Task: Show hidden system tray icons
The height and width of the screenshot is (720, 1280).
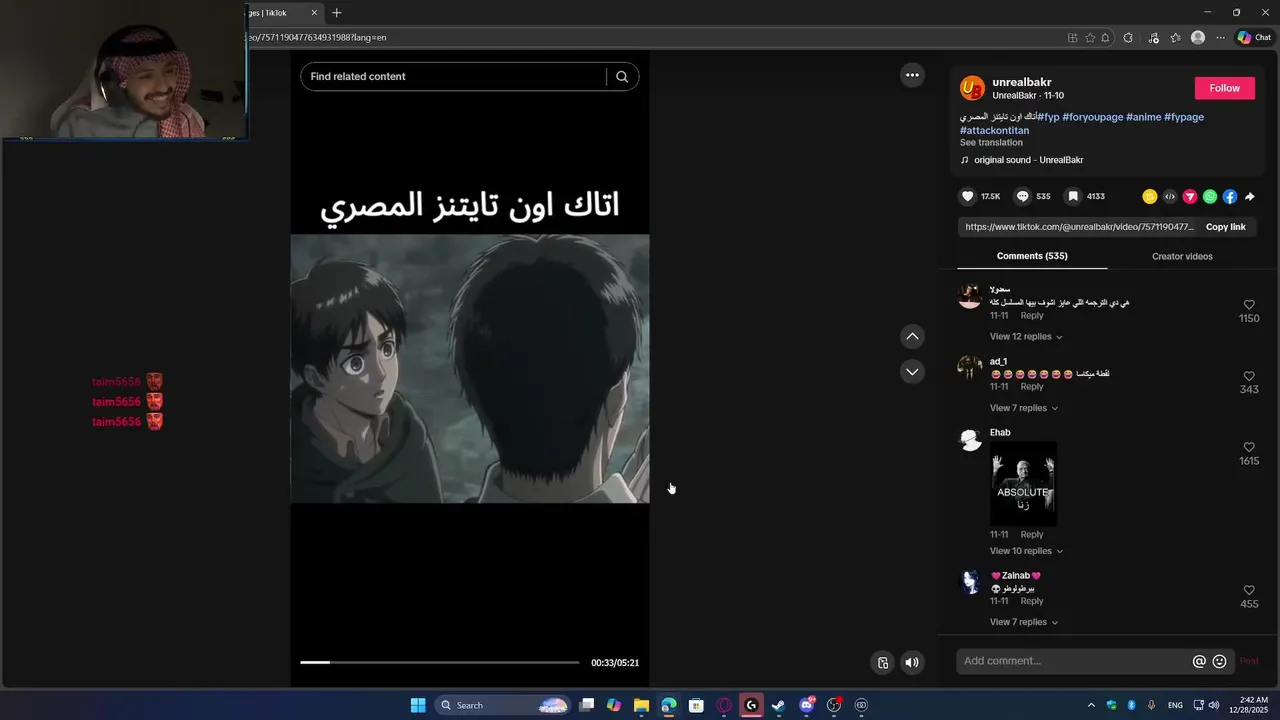Action: coord(1091,705)
